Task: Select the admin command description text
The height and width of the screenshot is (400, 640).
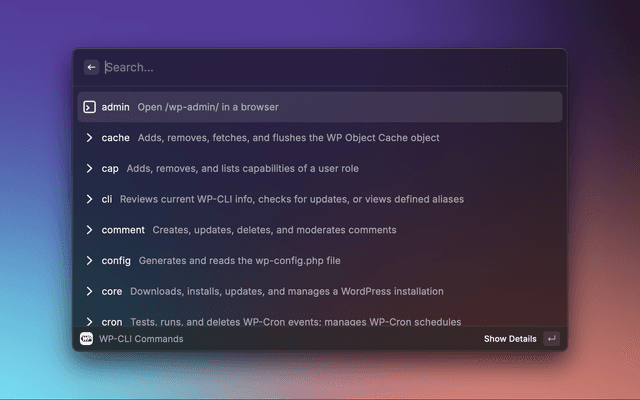Action: (208, 107)
